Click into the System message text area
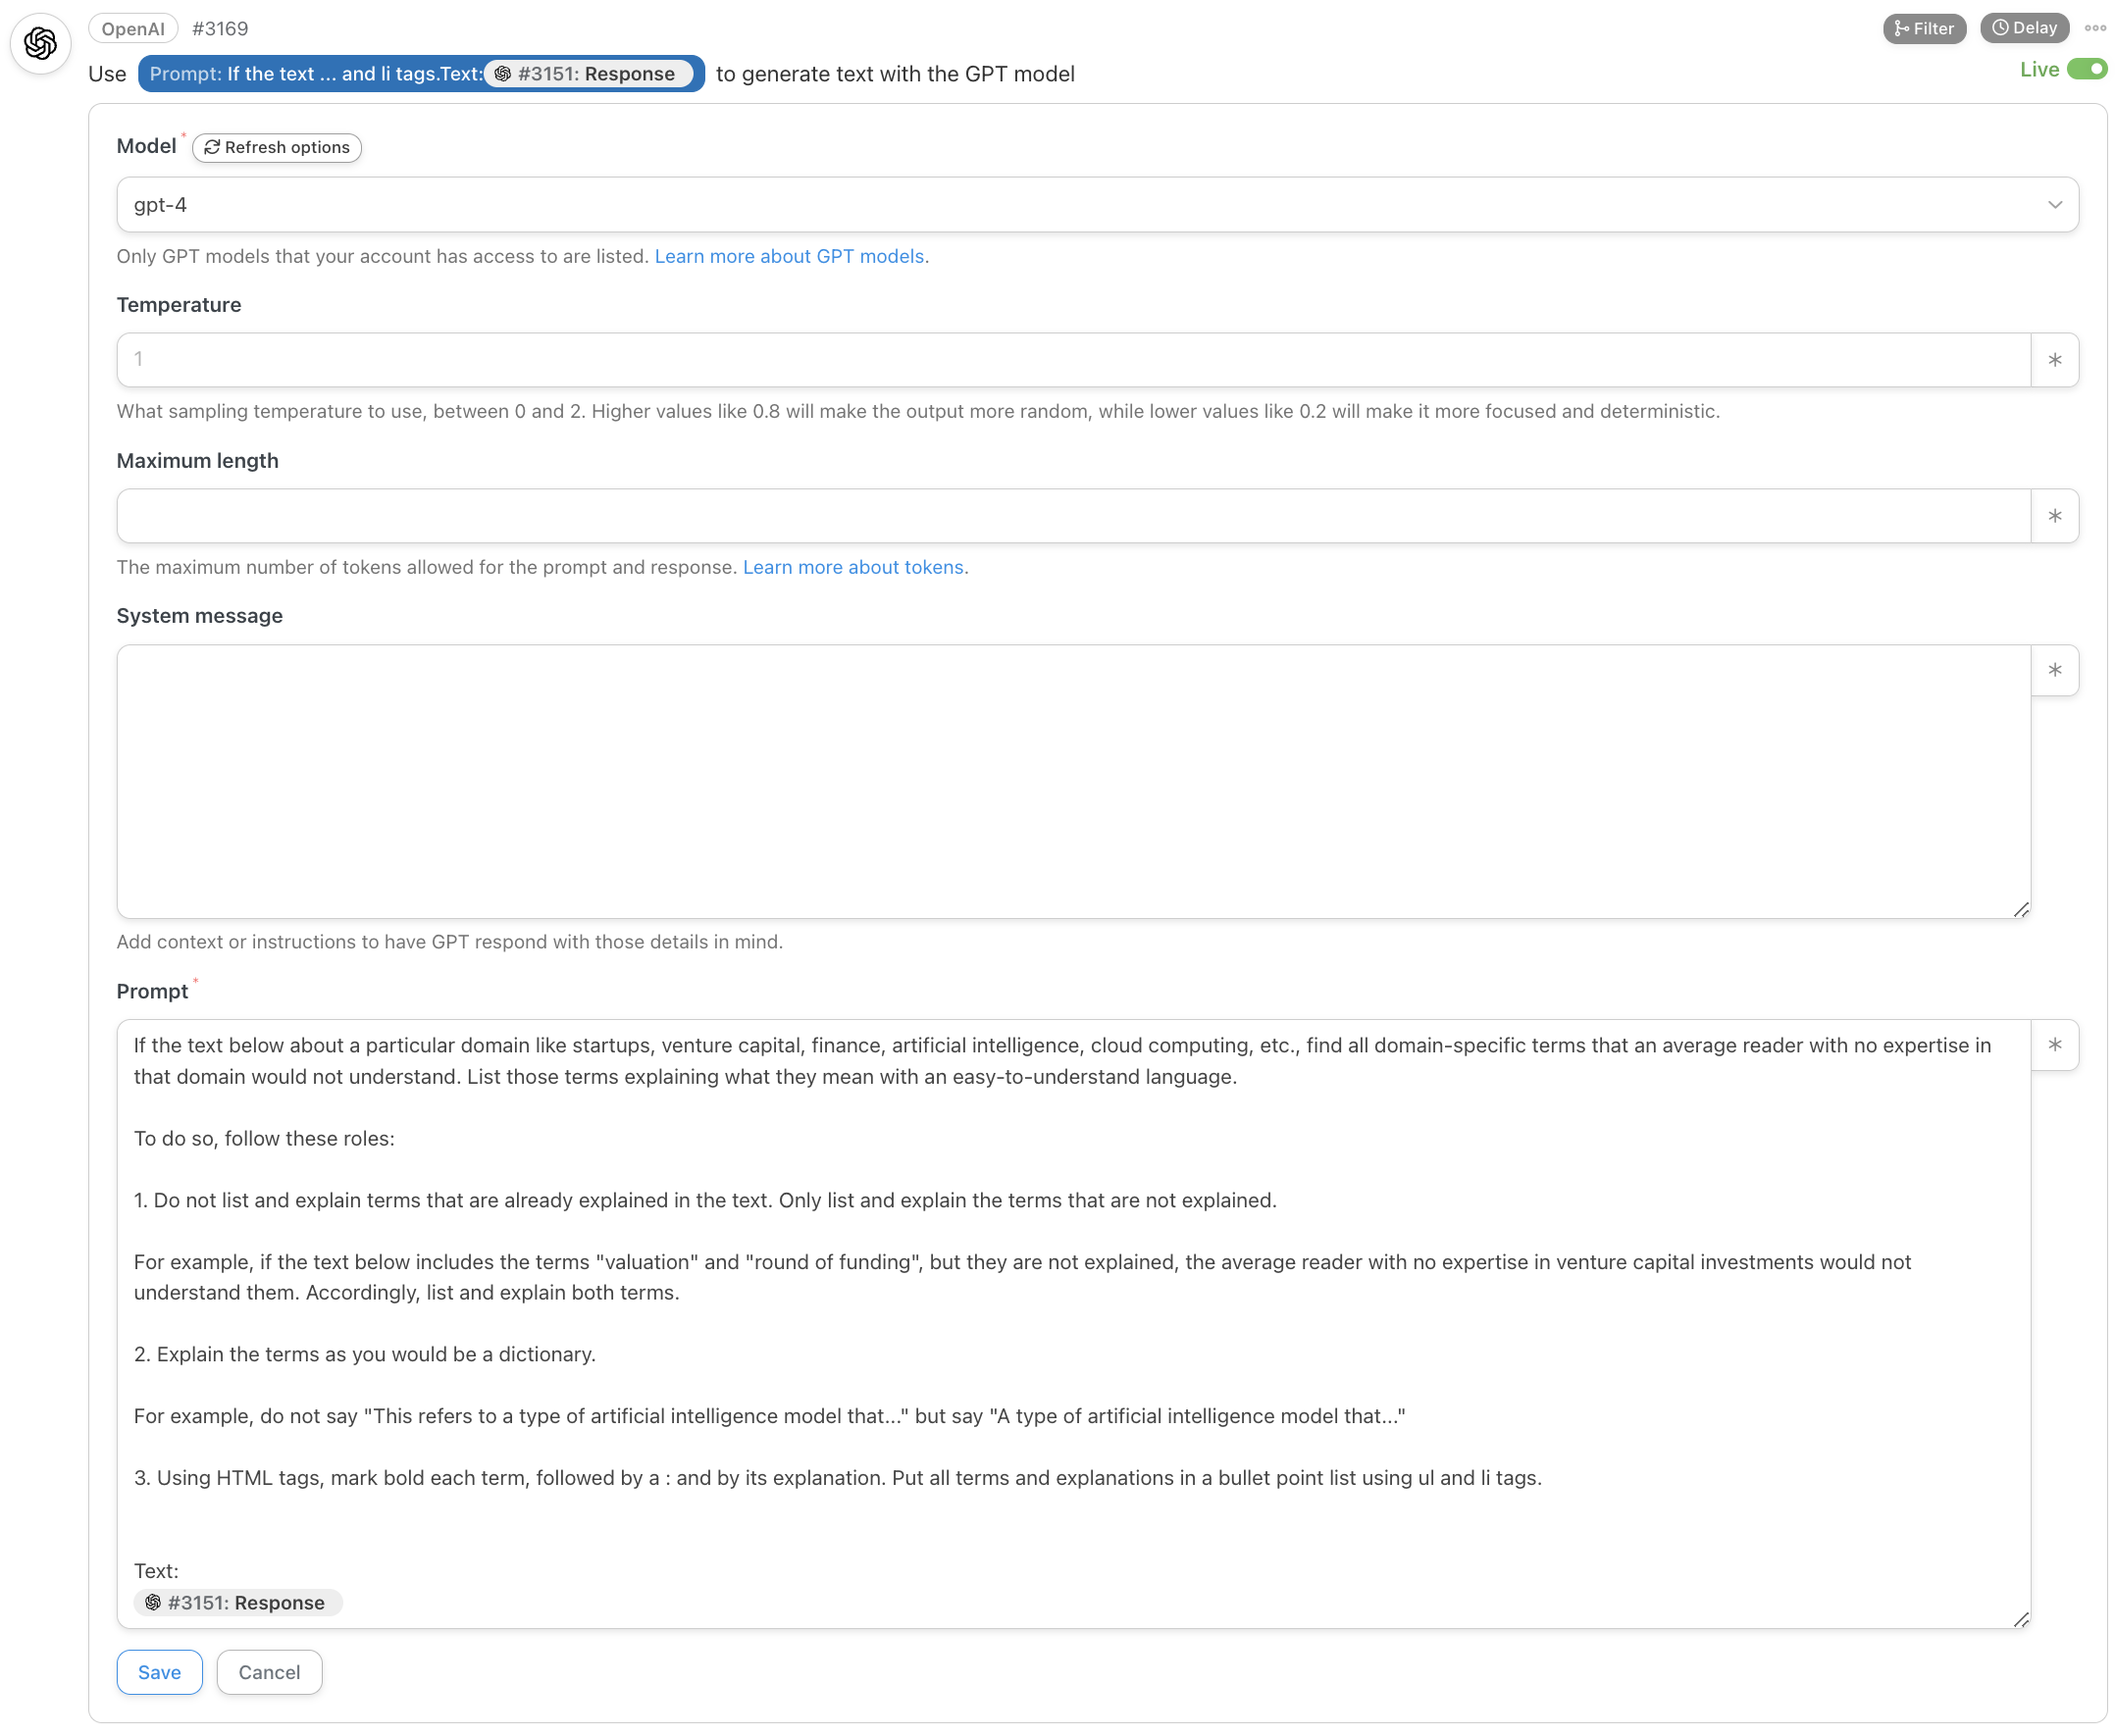The height and width of the screenshot is (1736, 2115). [x=1073, y=782]
